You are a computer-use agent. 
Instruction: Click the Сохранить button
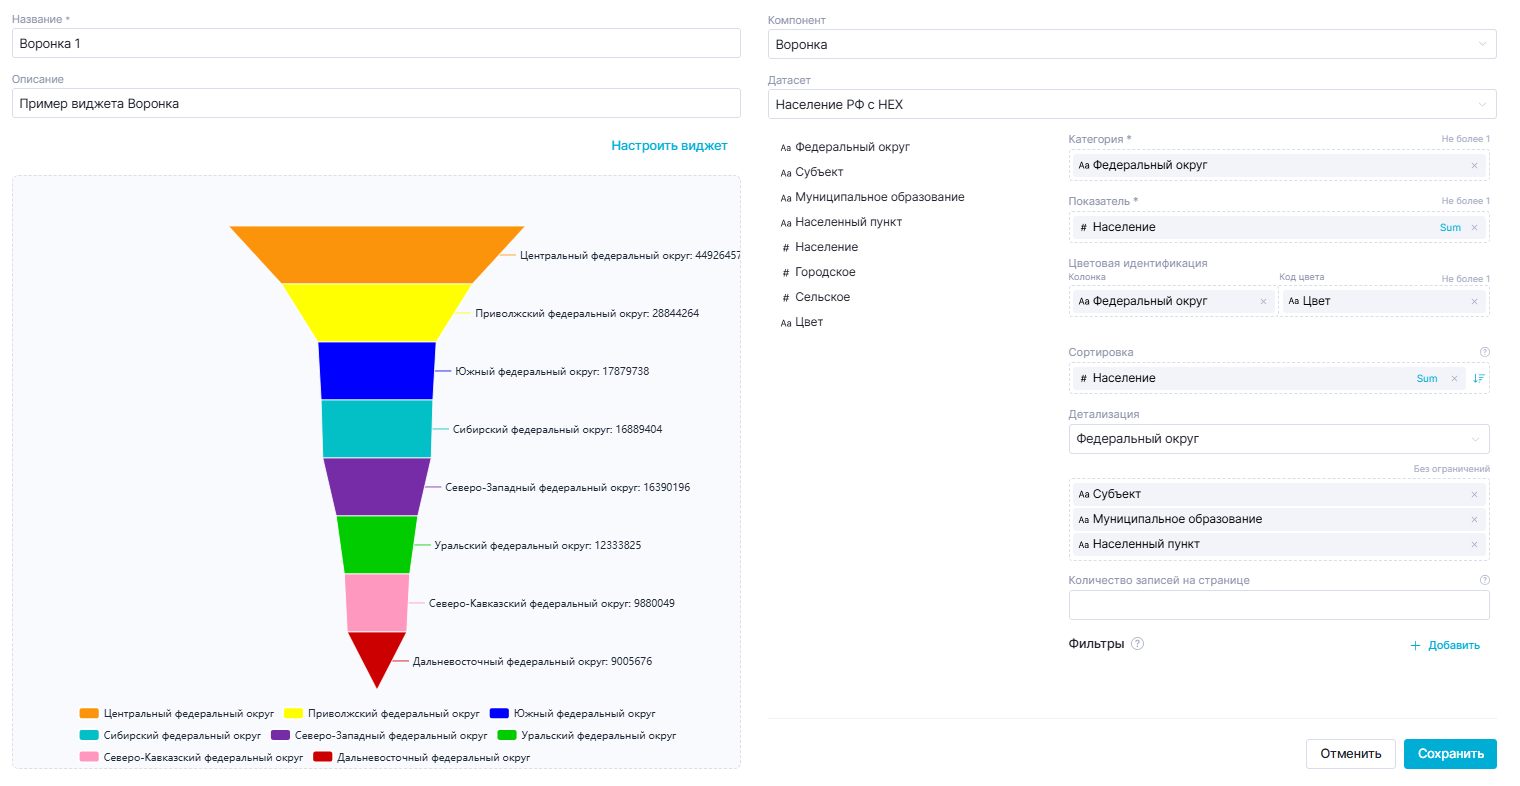point(1449,754)
